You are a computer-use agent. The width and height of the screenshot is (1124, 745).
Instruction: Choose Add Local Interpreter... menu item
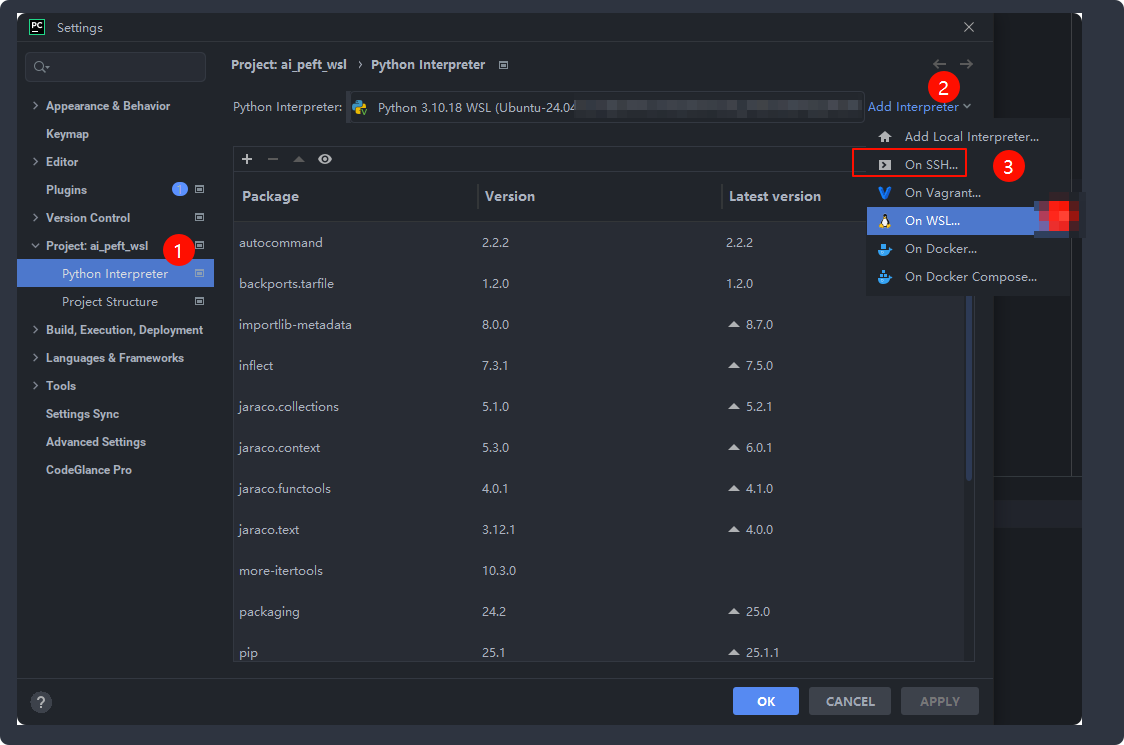968,137
